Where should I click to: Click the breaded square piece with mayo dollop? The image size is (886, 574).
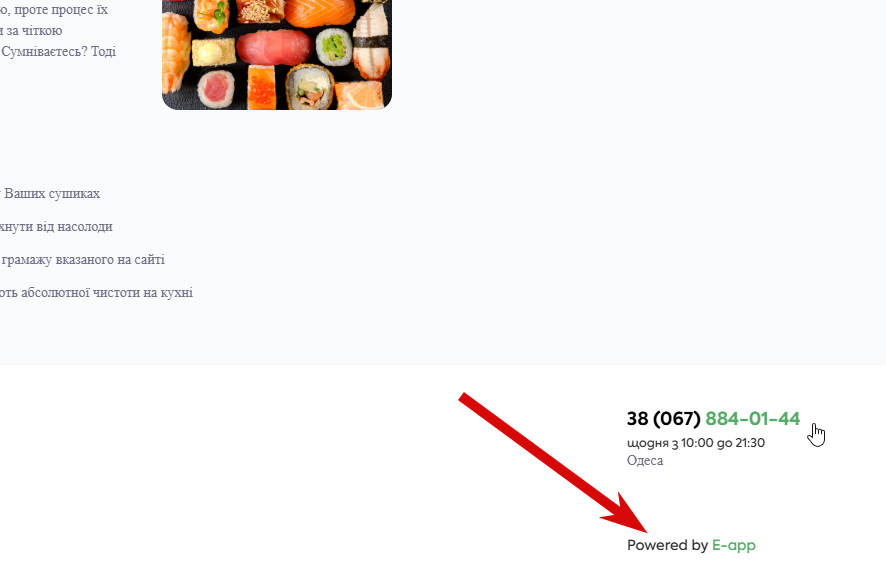214,53
